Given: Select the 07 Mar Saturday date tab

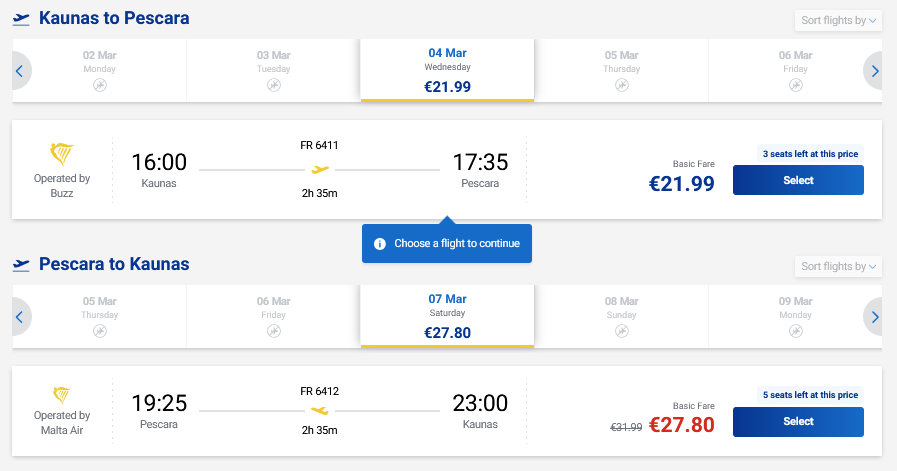Looking at the screenshot, I should 447,316.
